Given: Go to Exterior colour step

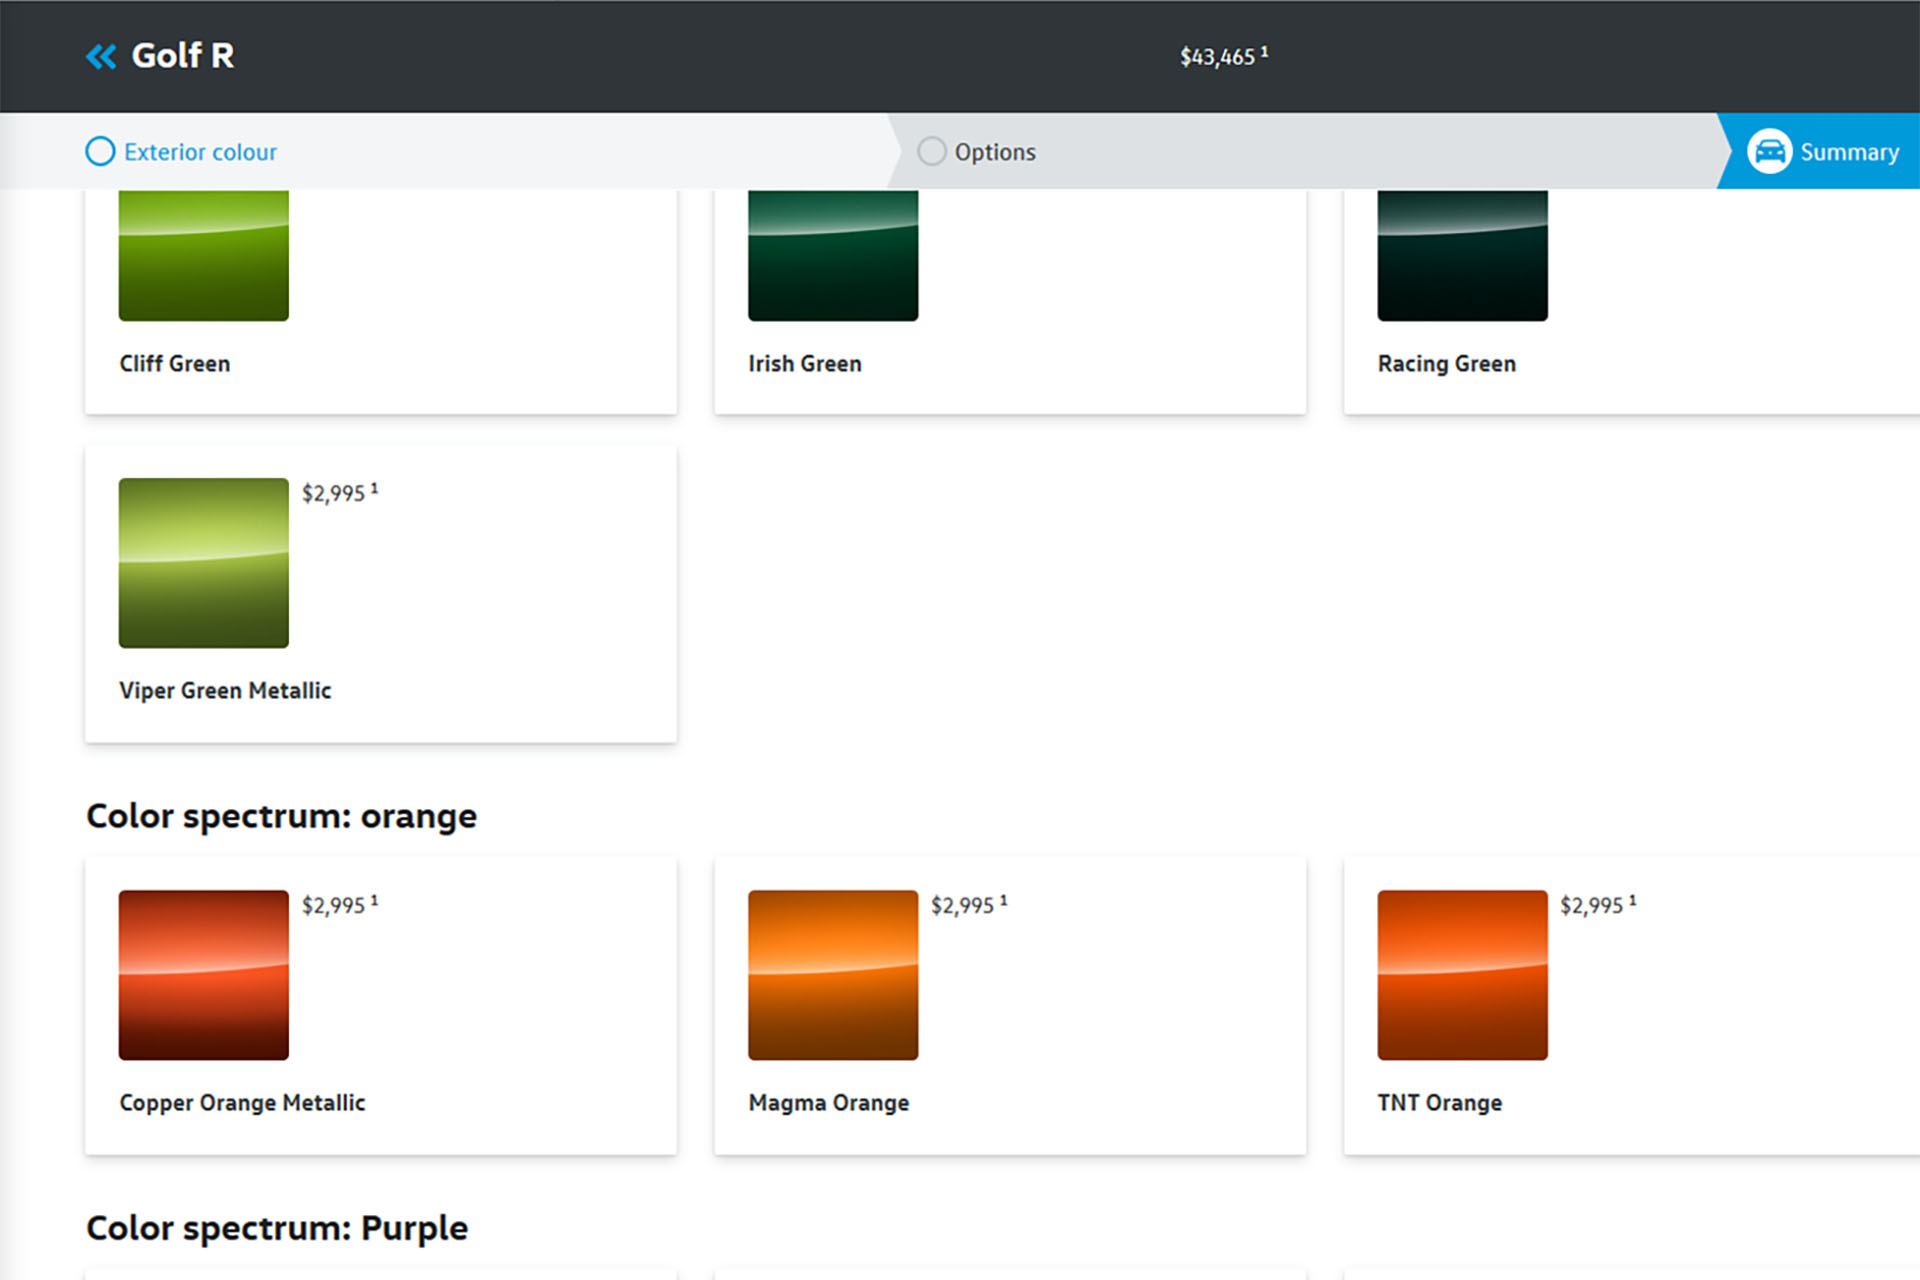Looking at the screenshot, I should coord(200,152).
